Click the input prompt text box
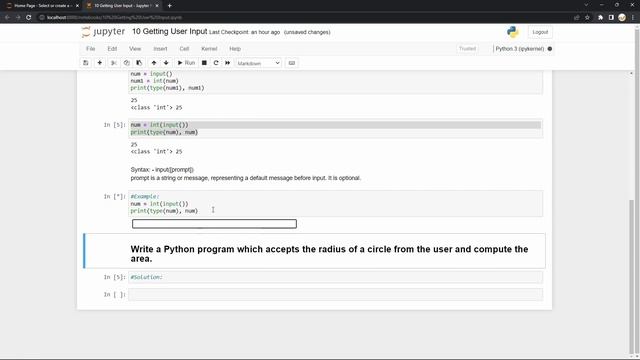640x360 pixels. point(214,224)
